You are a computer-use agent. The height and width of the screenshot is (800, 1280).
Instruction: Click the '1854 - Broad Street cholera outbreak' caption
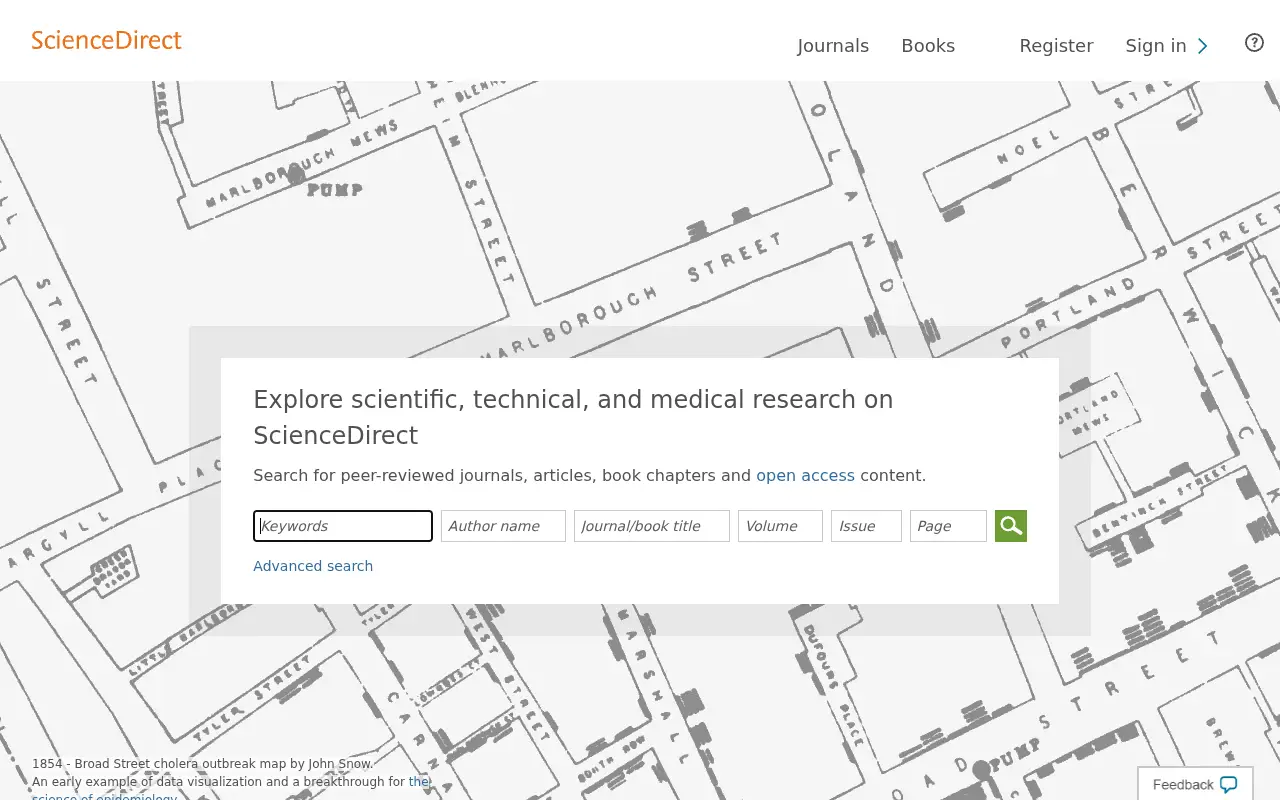[x=202, y=764]
